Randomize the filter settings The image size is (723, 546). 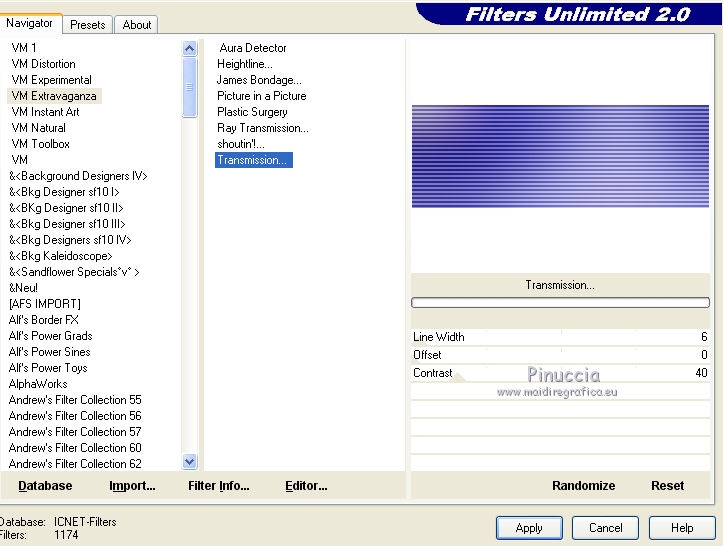coord(583,486)
